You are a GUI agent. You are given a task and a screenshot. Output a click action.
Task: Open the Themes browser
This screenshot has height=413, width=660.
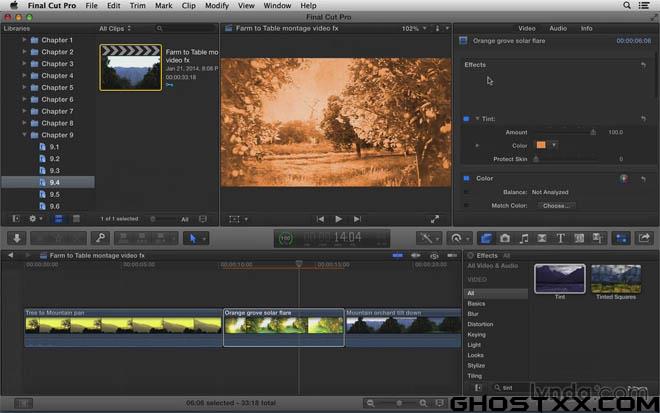(x=598, y=238)
